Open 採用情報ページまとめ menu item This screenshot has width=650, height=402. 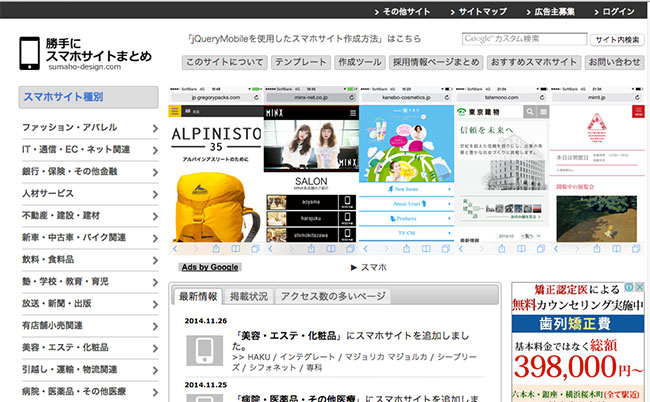tap(436, 63)
